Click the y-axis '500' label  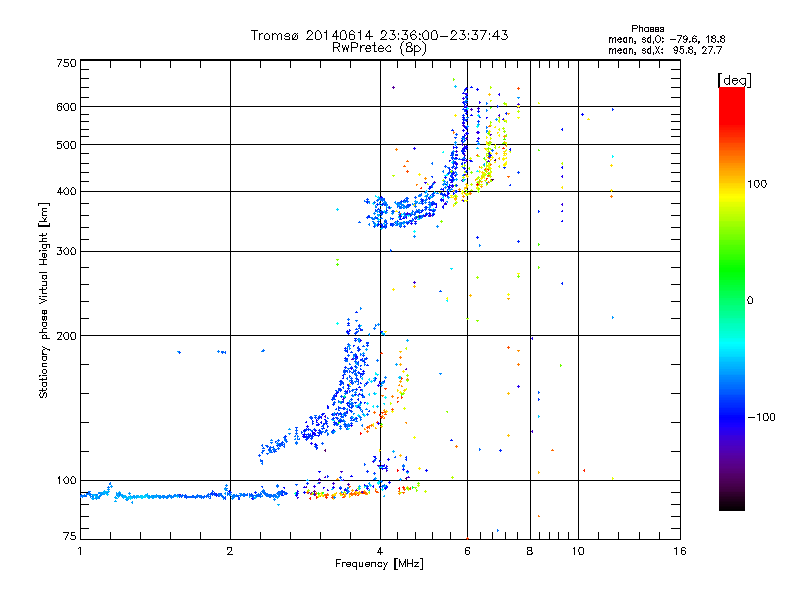click(x=66, y=145)
